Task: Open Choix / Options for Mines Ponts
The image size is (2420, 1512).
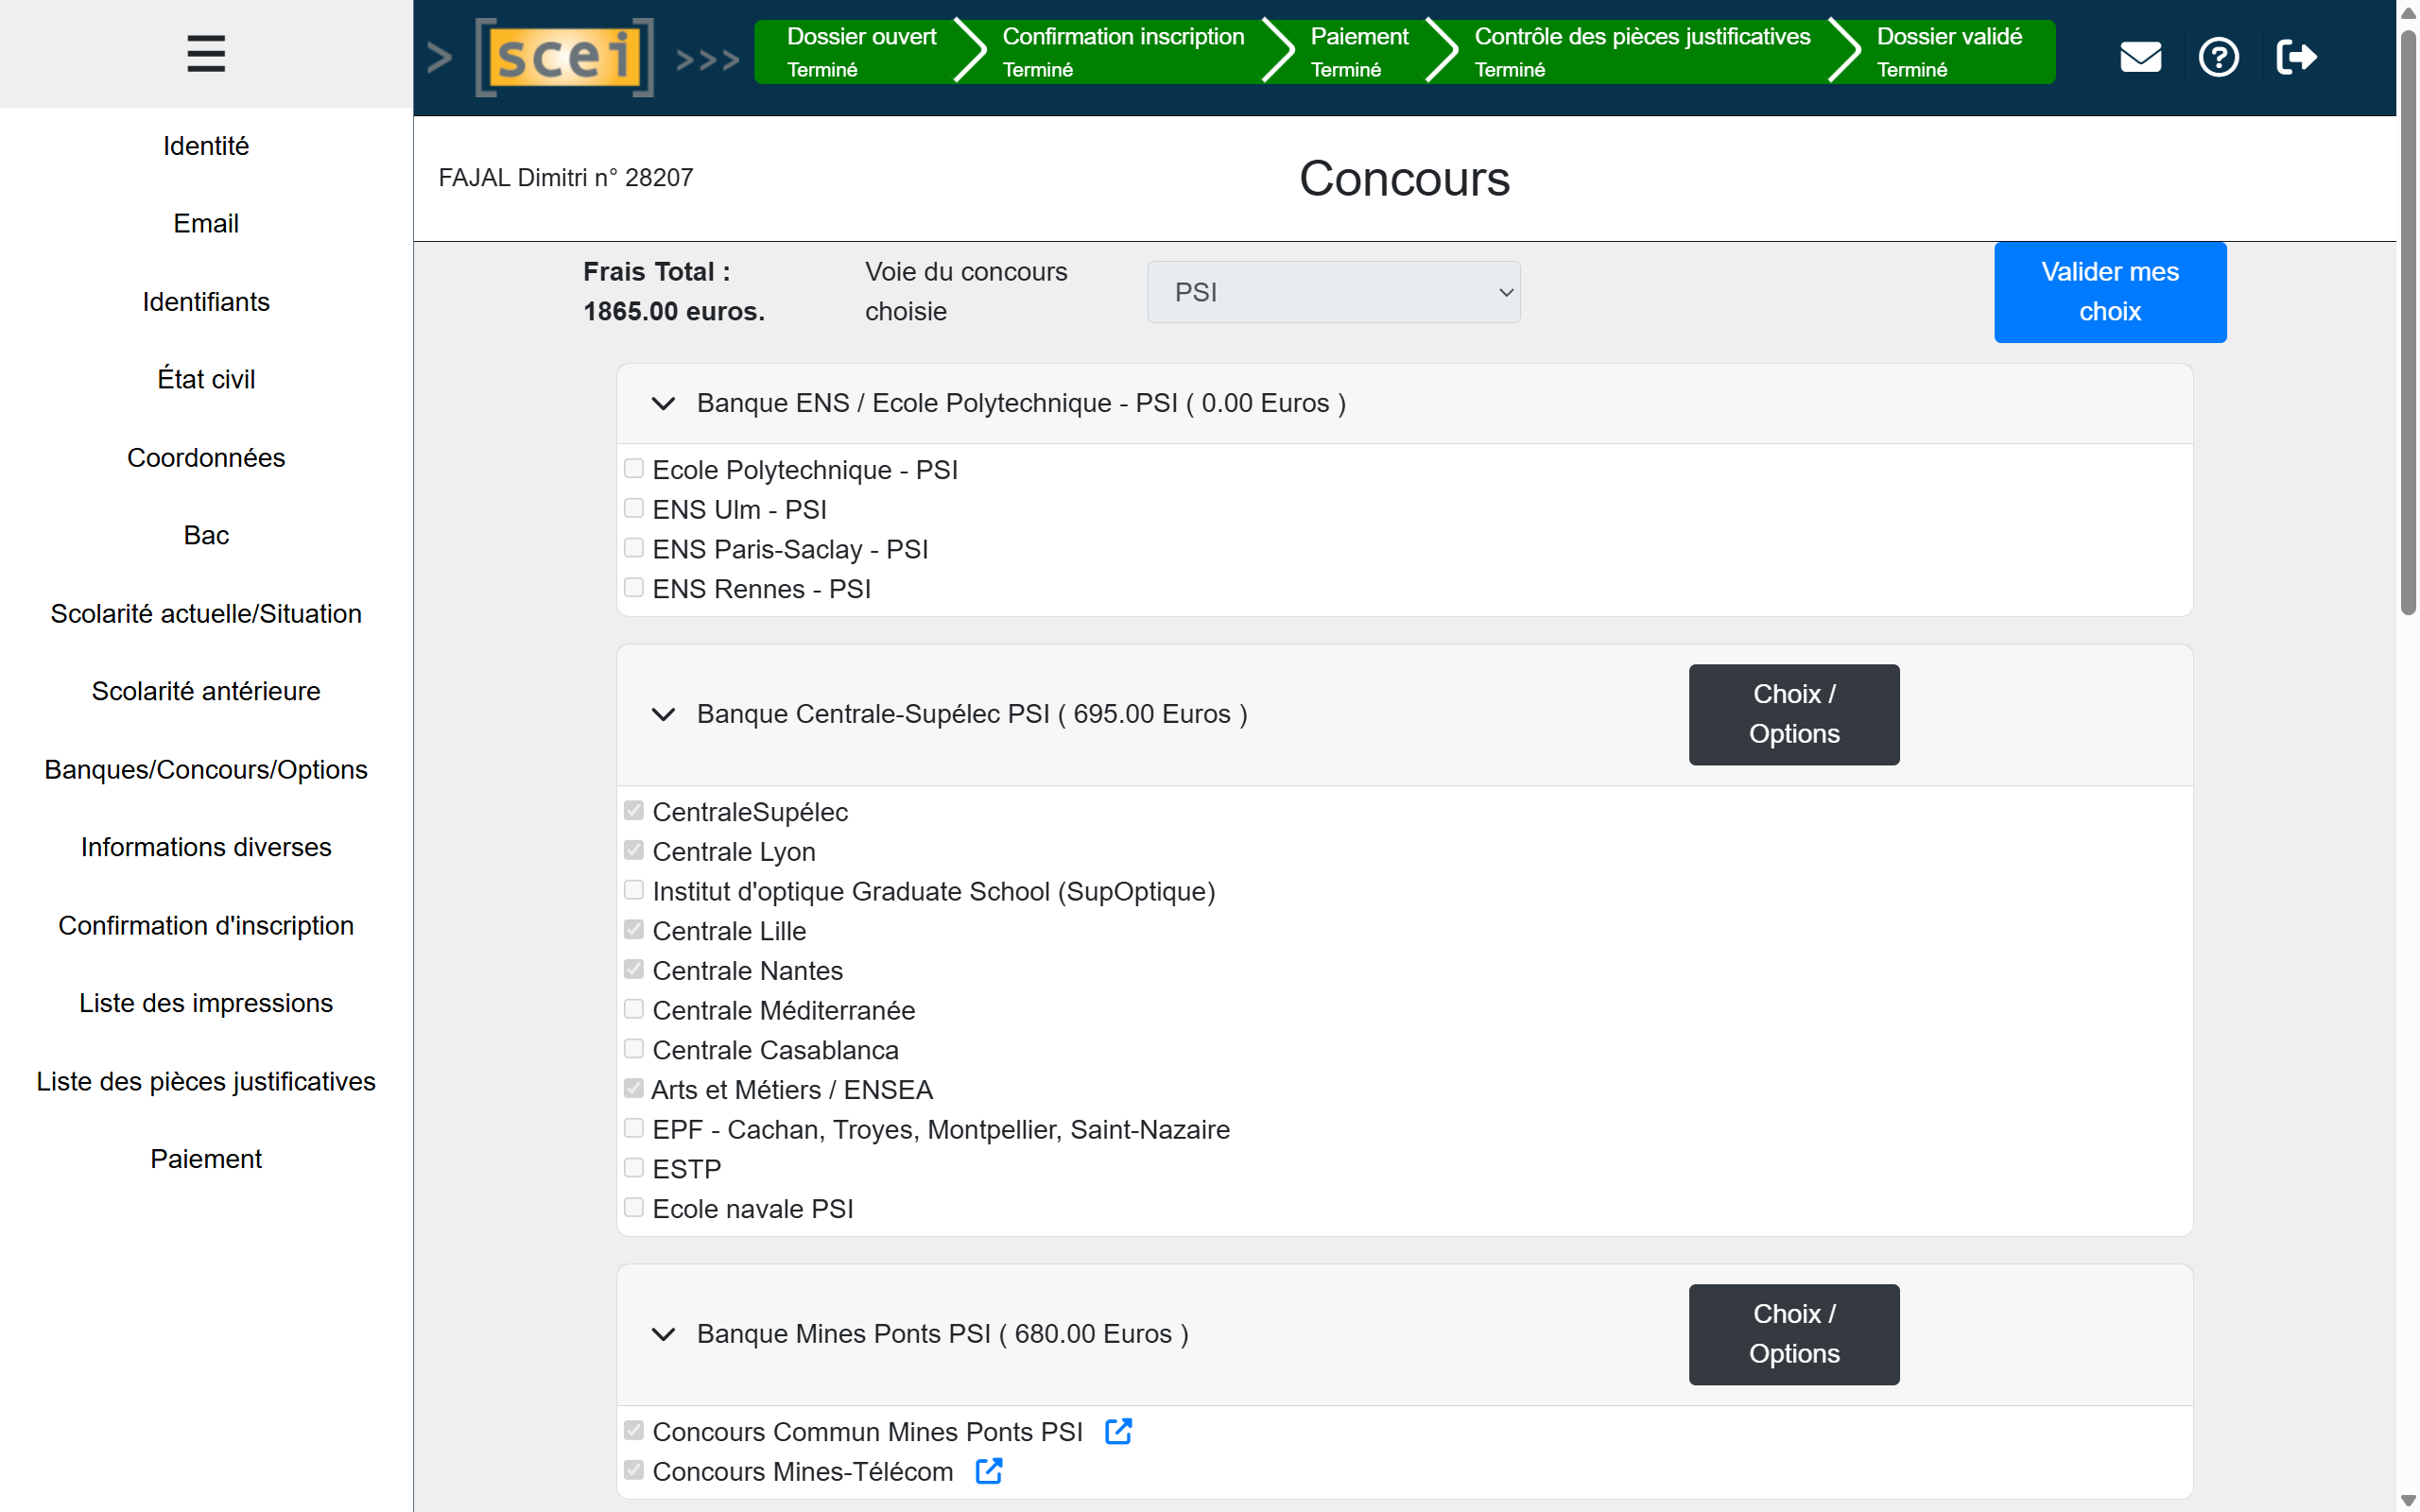Action: (1794, 1334)
